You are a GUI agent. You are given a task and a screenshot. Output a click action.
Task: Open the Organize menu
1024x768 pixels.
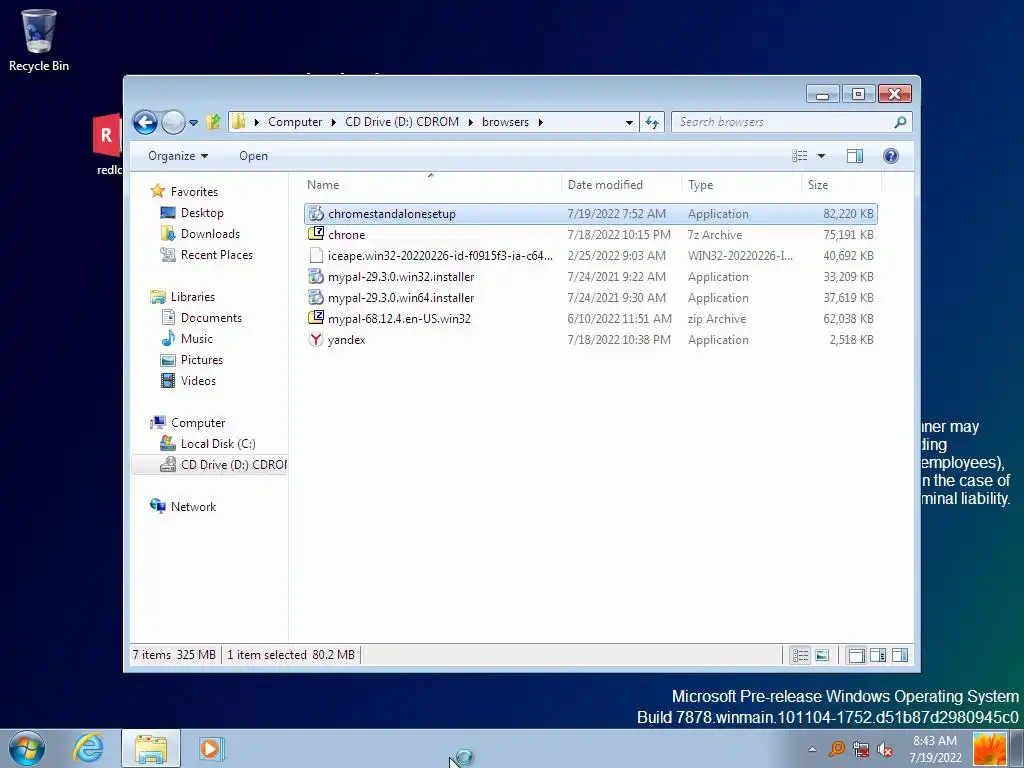tap(178, 156)
